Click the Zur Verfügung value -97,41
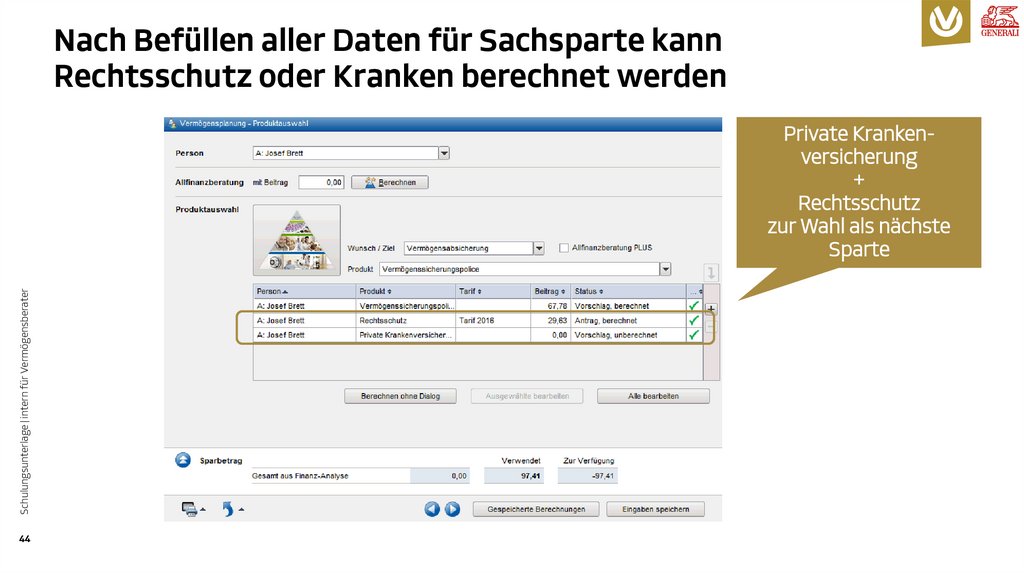 coord(587,476)
